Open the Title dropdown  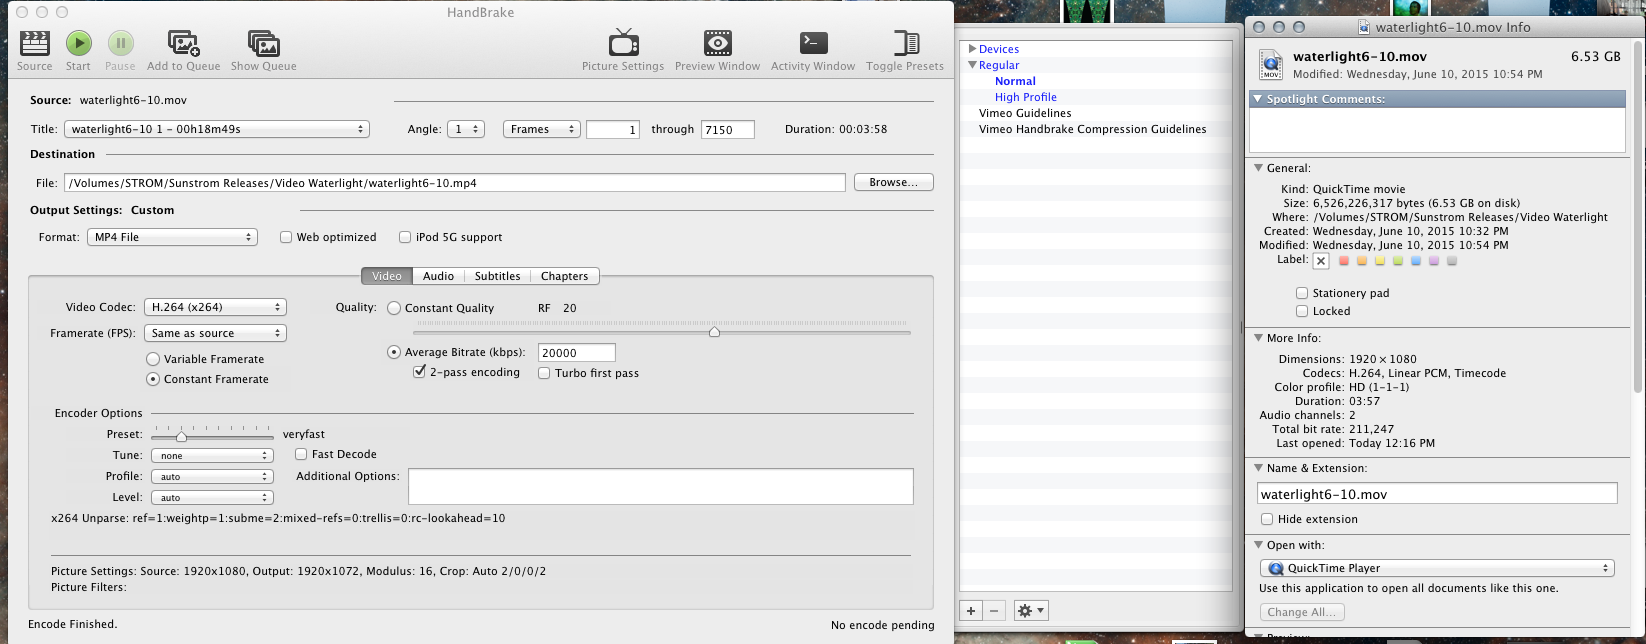217,129
